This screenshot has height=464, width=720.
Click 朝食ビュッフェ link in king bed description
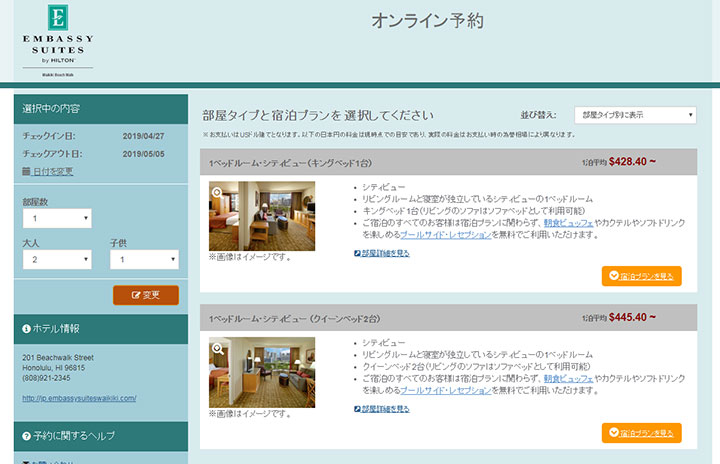pos(569,222)
